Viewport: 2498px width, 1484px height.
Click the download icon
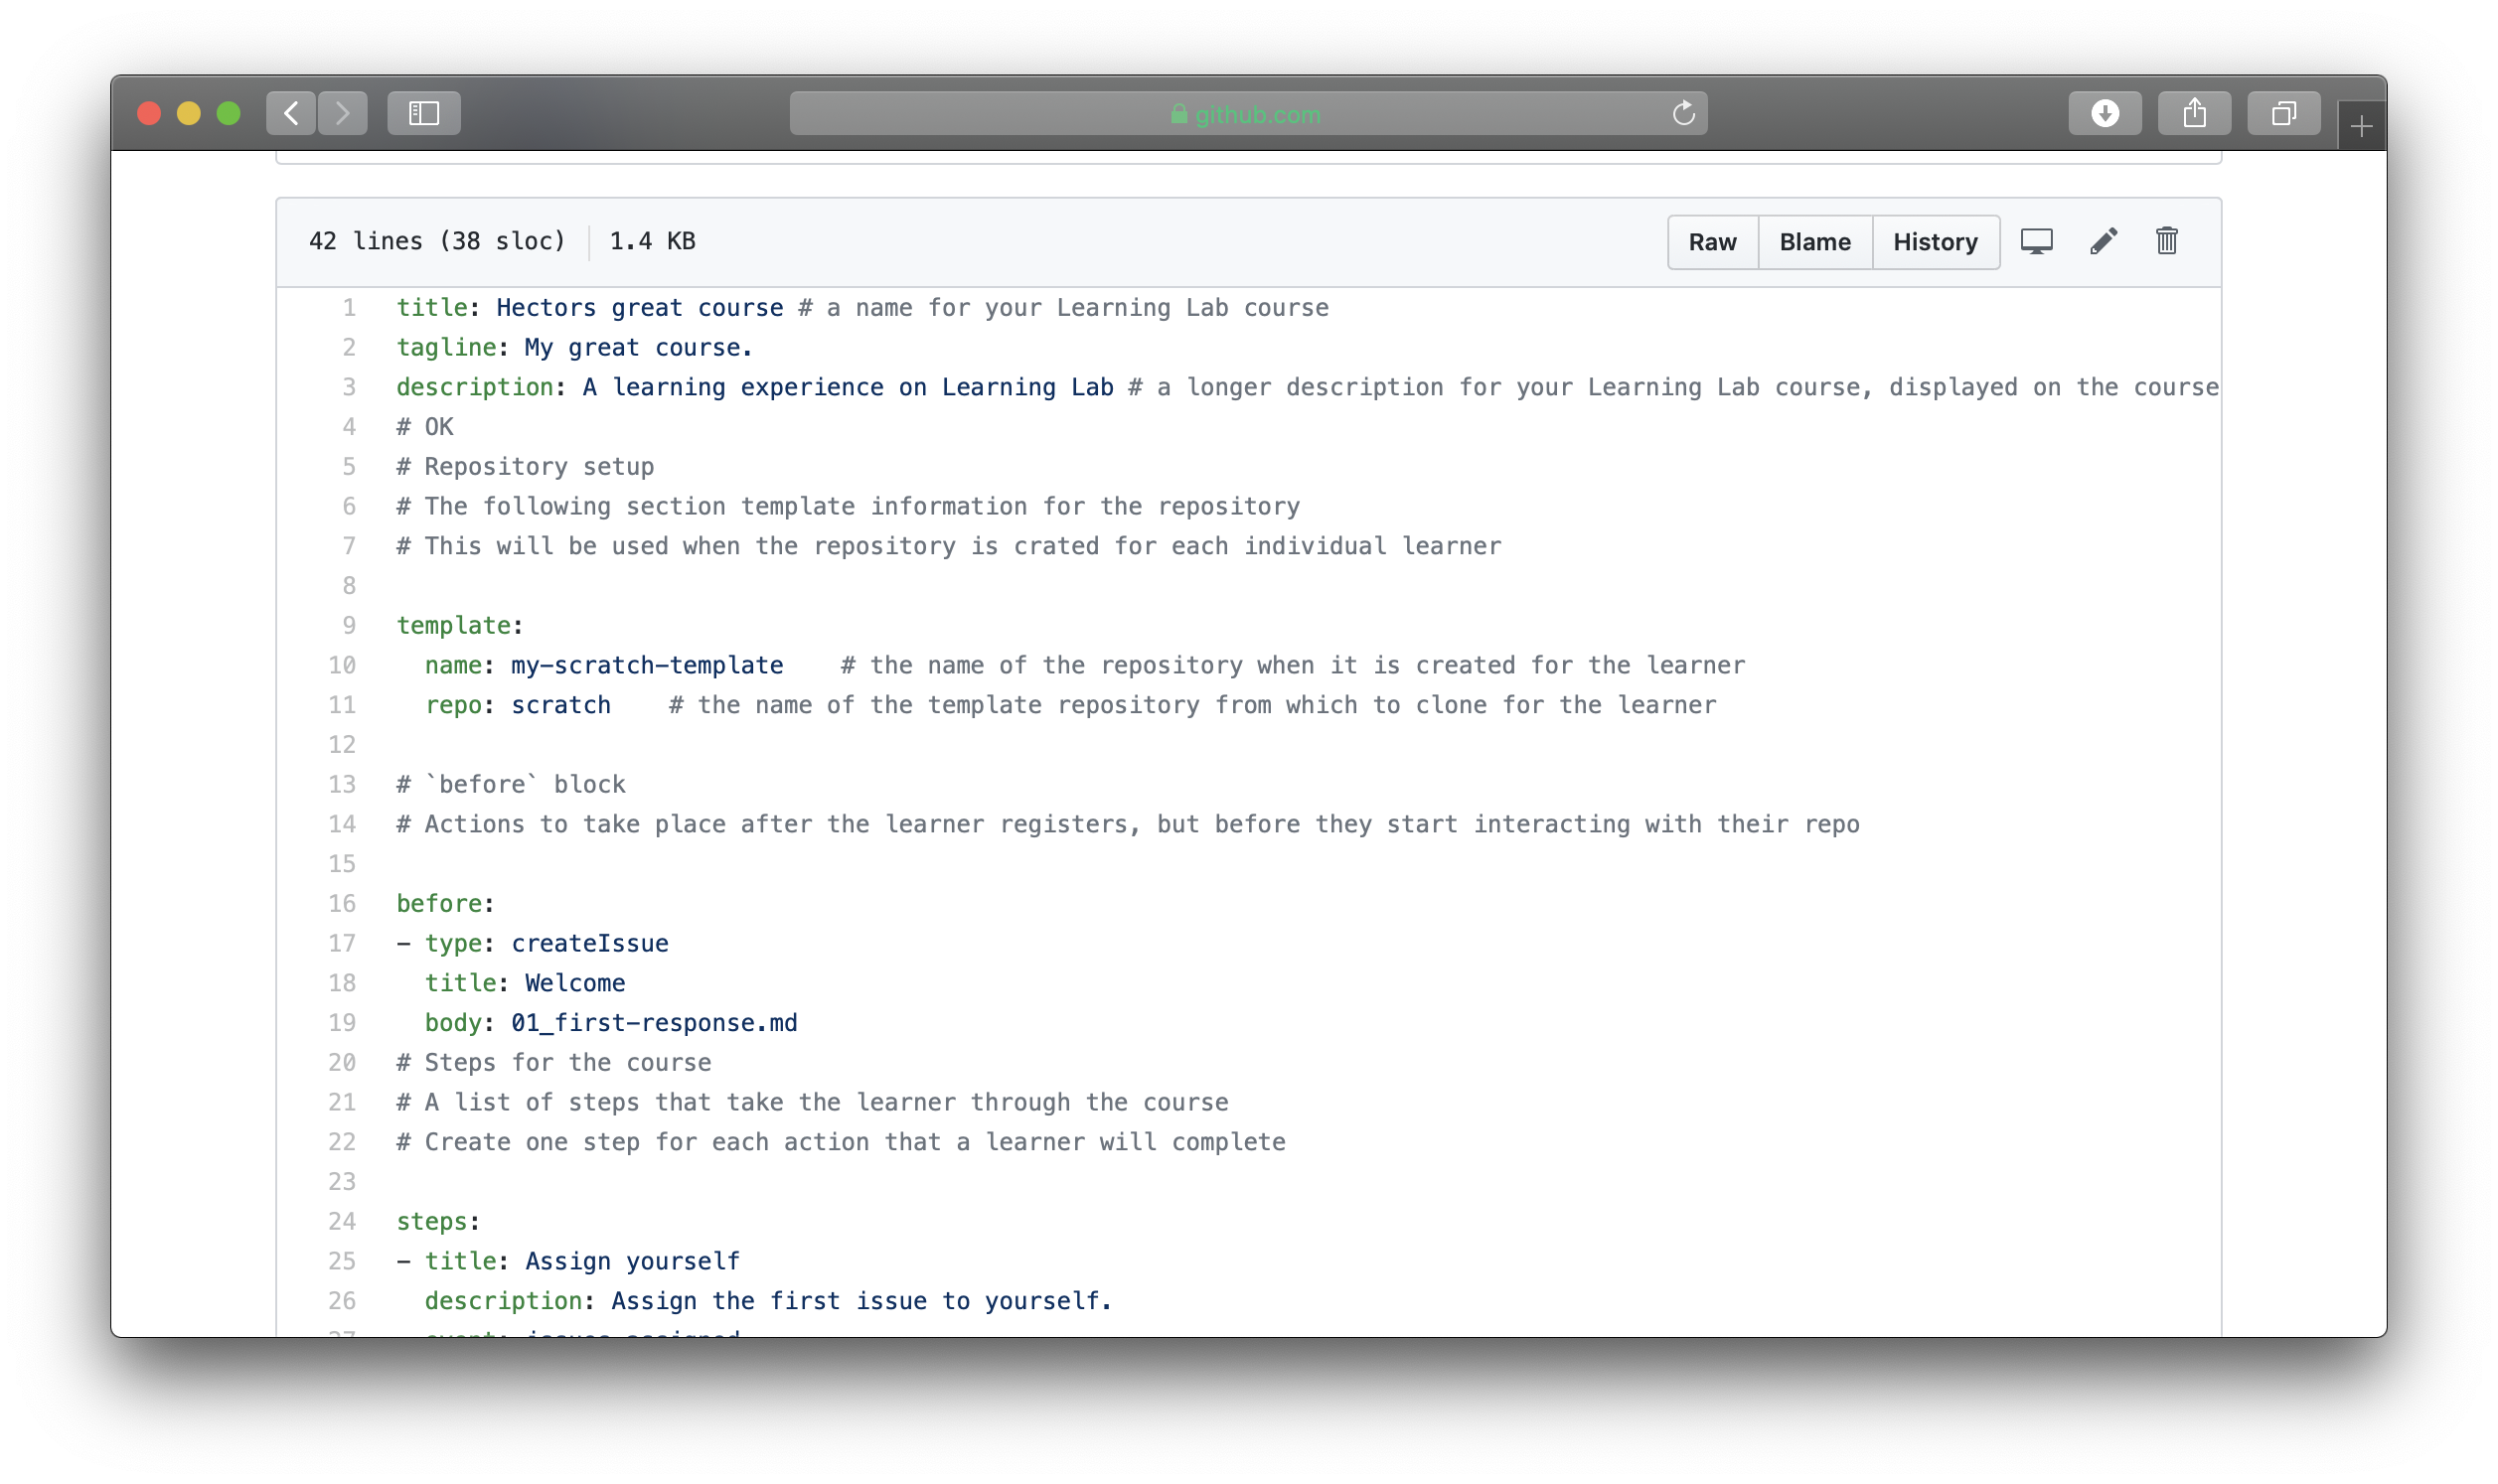point(2106,113)
